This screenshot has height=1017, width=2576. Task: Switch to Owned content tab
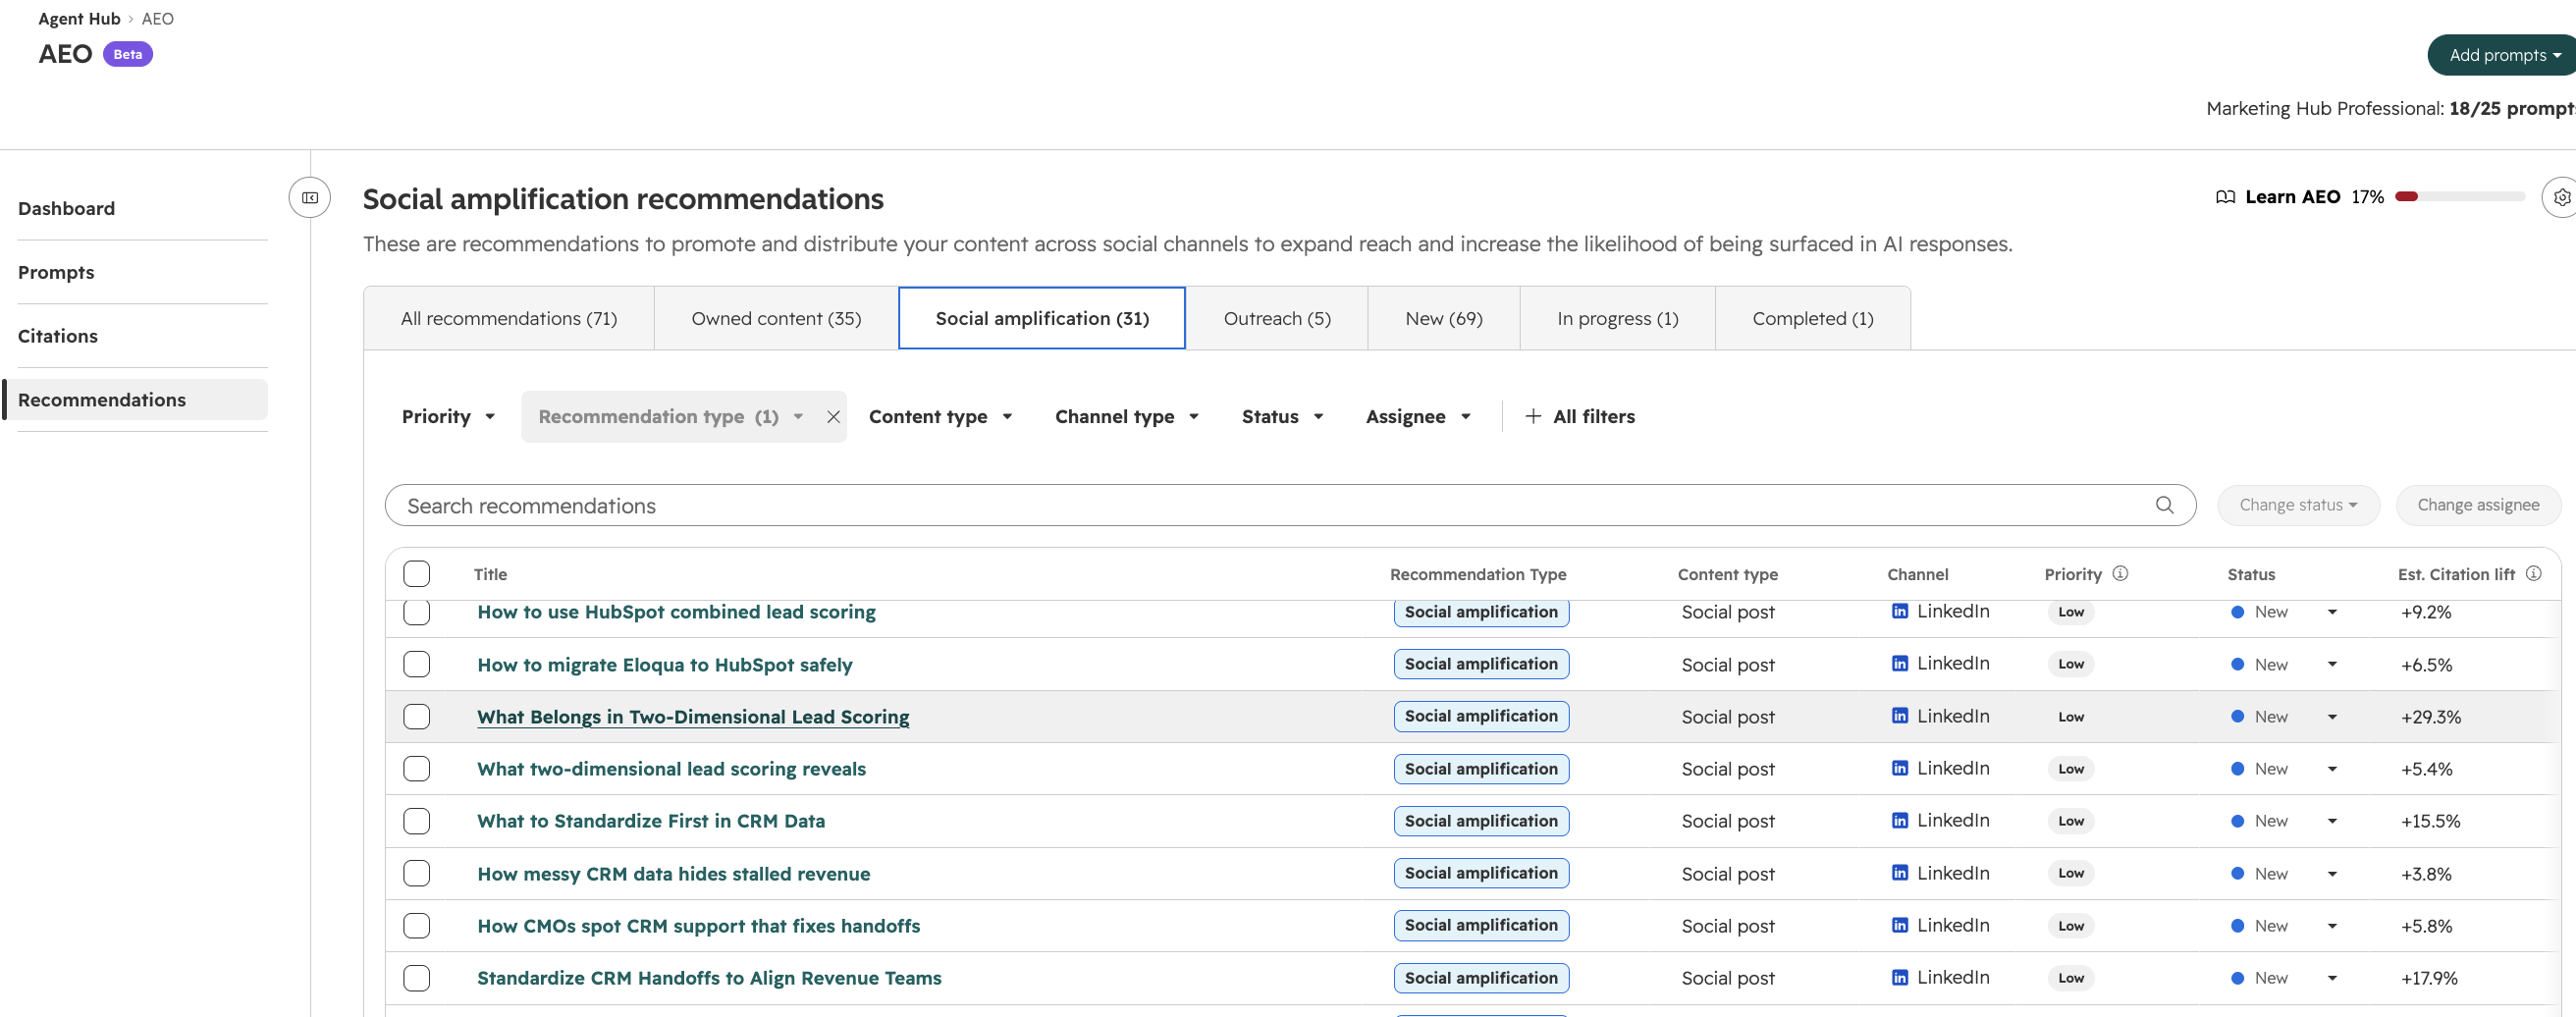point(776,319)
